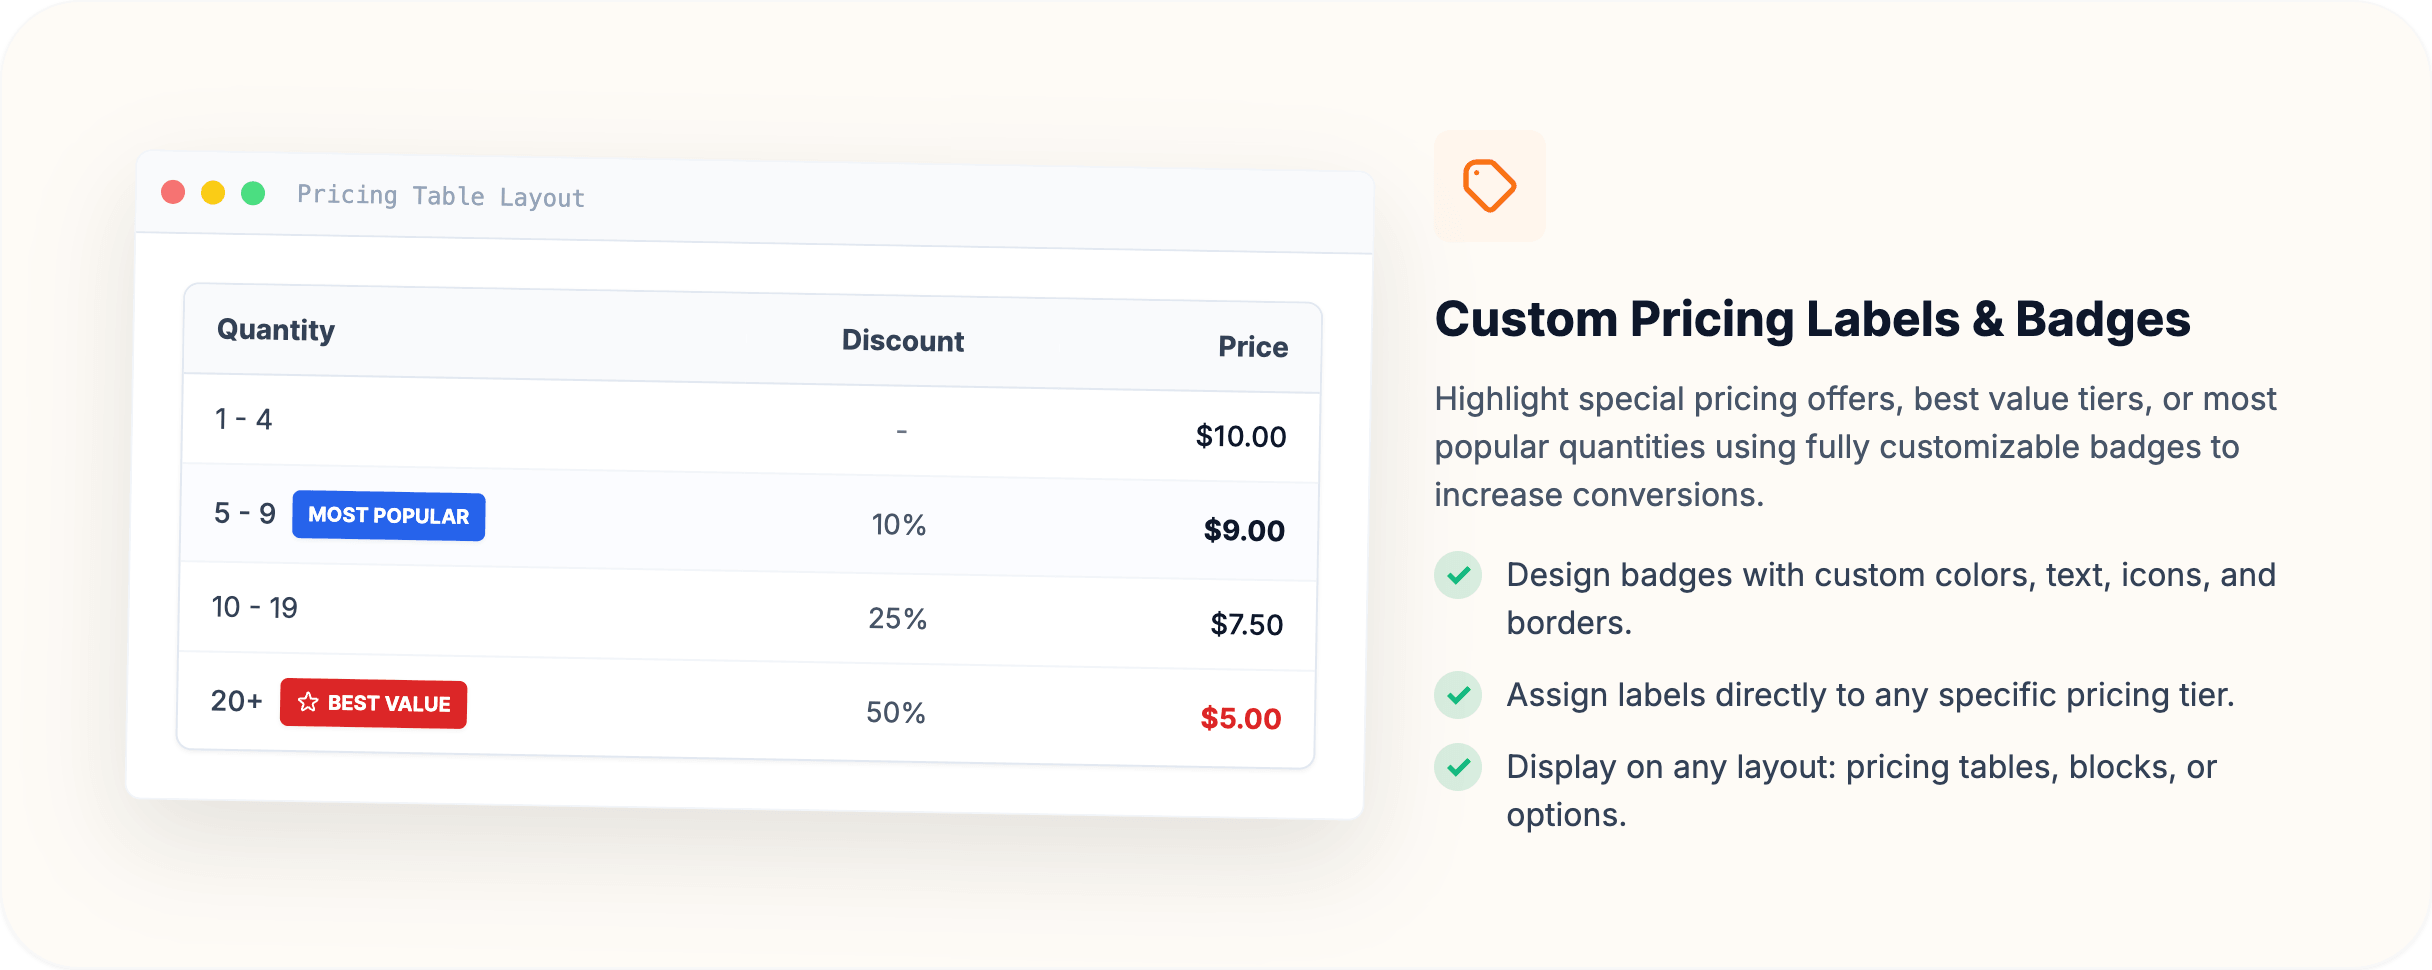Click the orange price tag icon

coord(1489,185)
